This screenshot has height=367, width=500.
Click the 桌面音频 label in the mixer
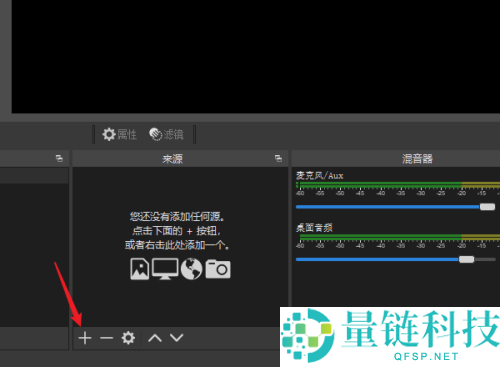[x=314, y=228]
